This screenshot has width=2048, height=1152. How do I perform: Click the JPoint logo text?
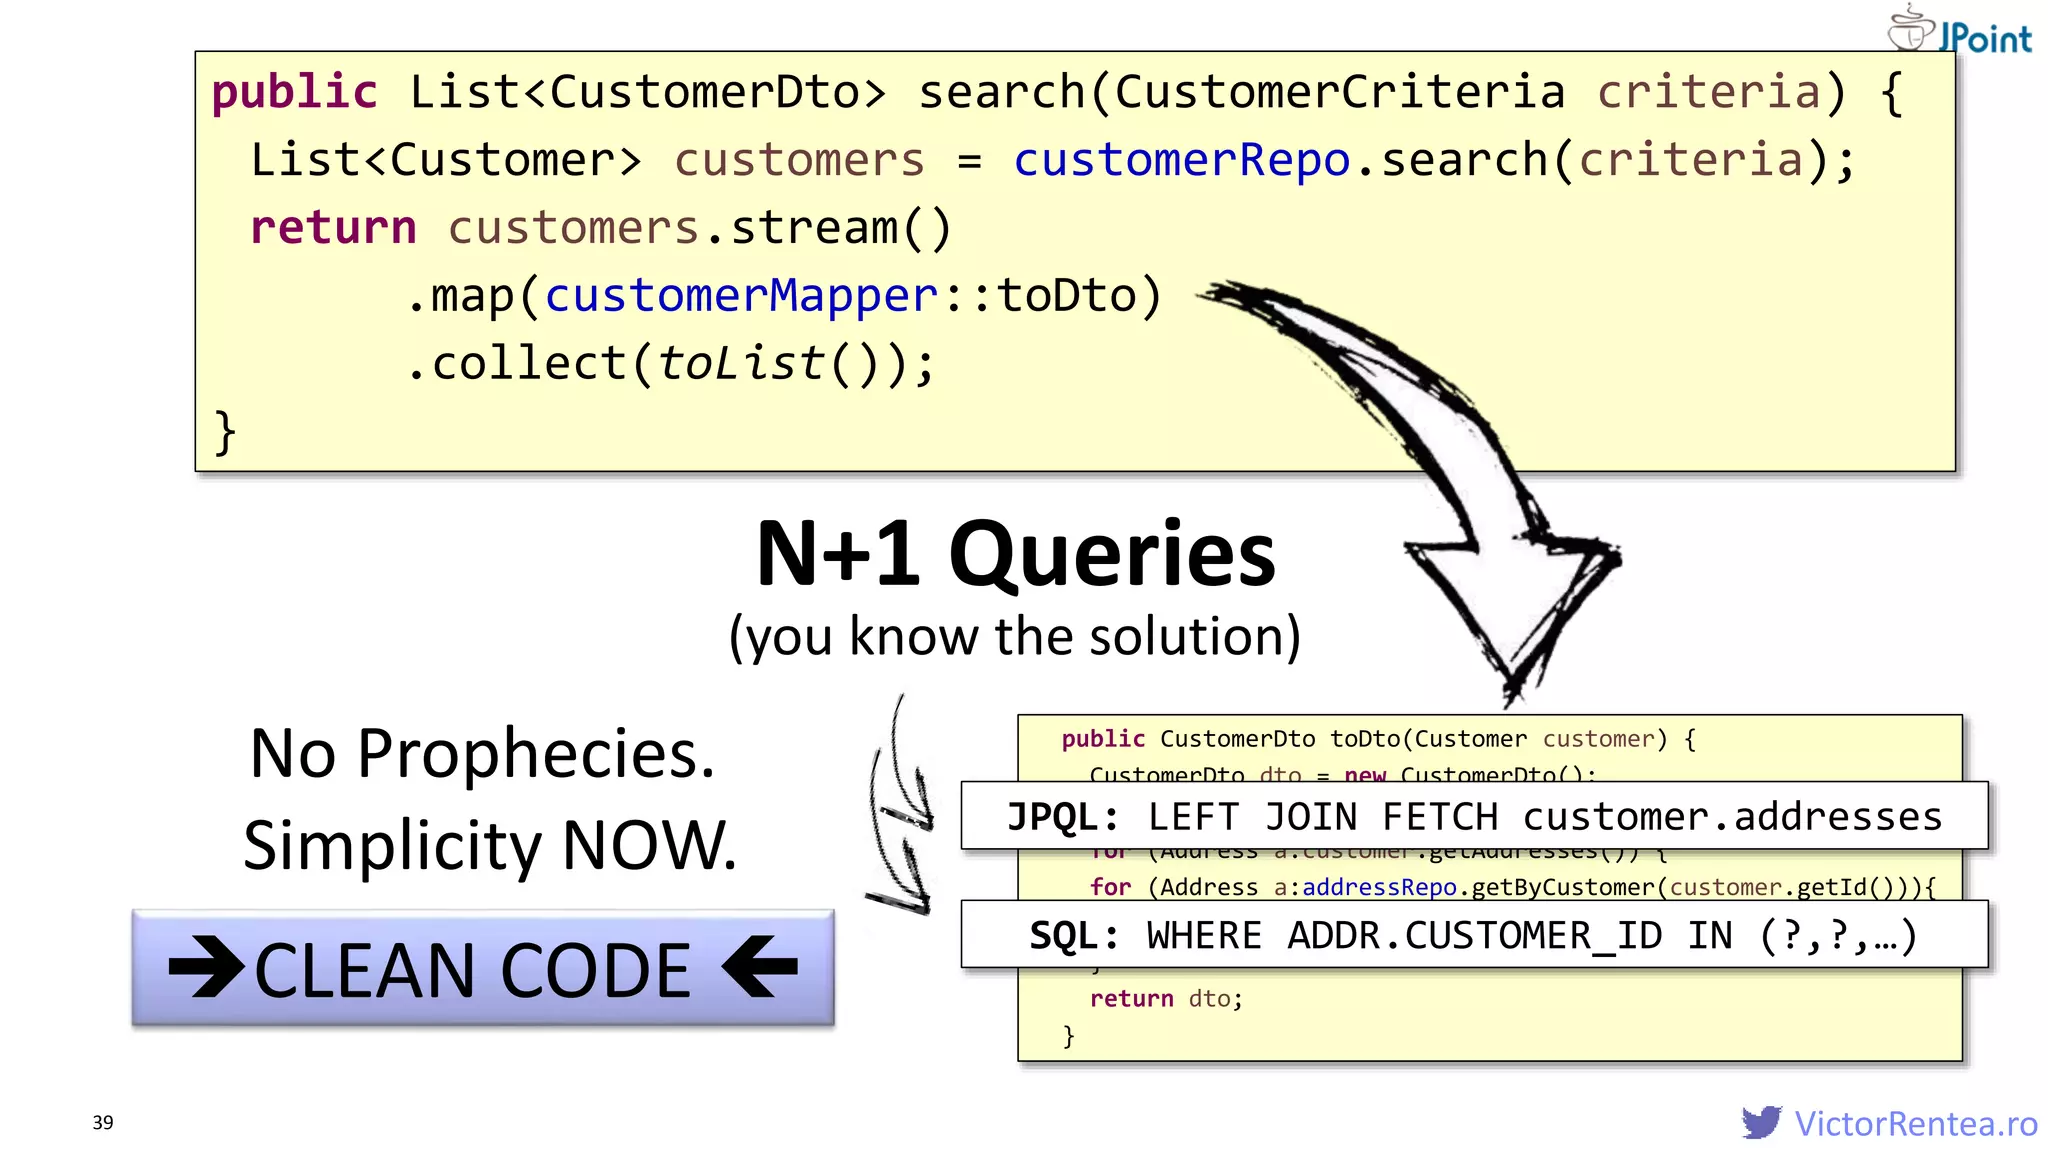pos(1985,38)
